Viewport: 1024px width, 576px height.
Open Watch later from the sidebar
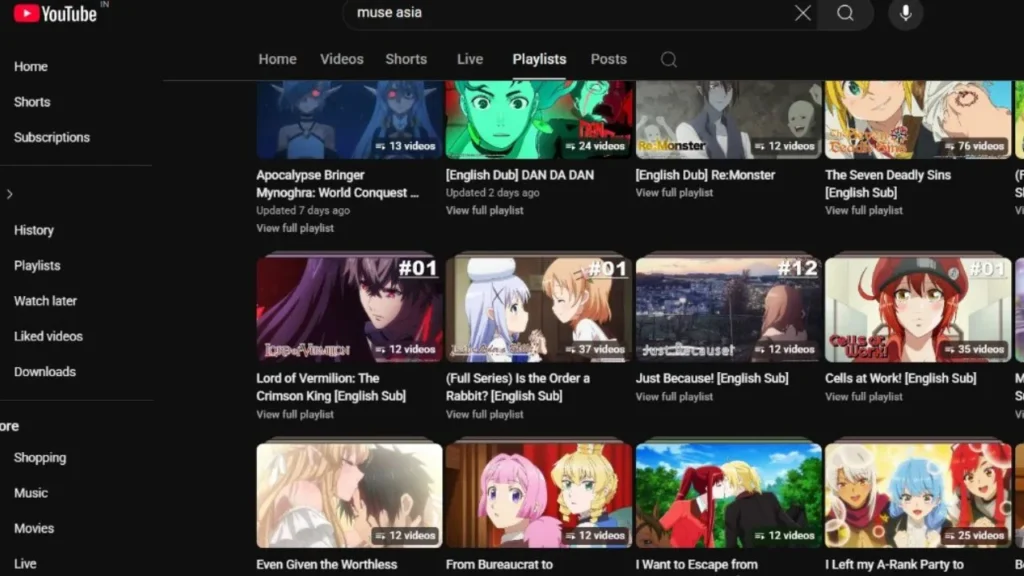(48, 301)
